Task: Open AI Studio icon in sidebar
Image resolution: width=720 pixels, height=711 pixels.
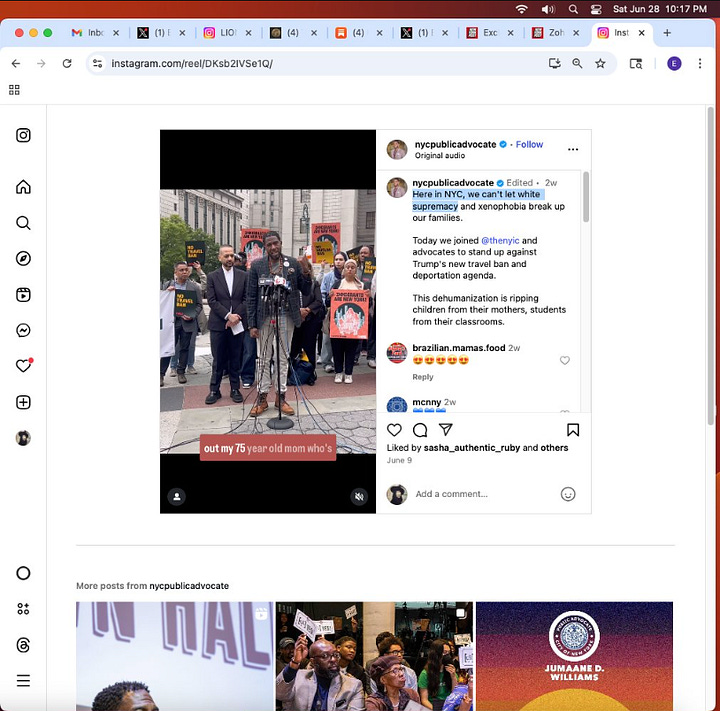Action: 23,609
